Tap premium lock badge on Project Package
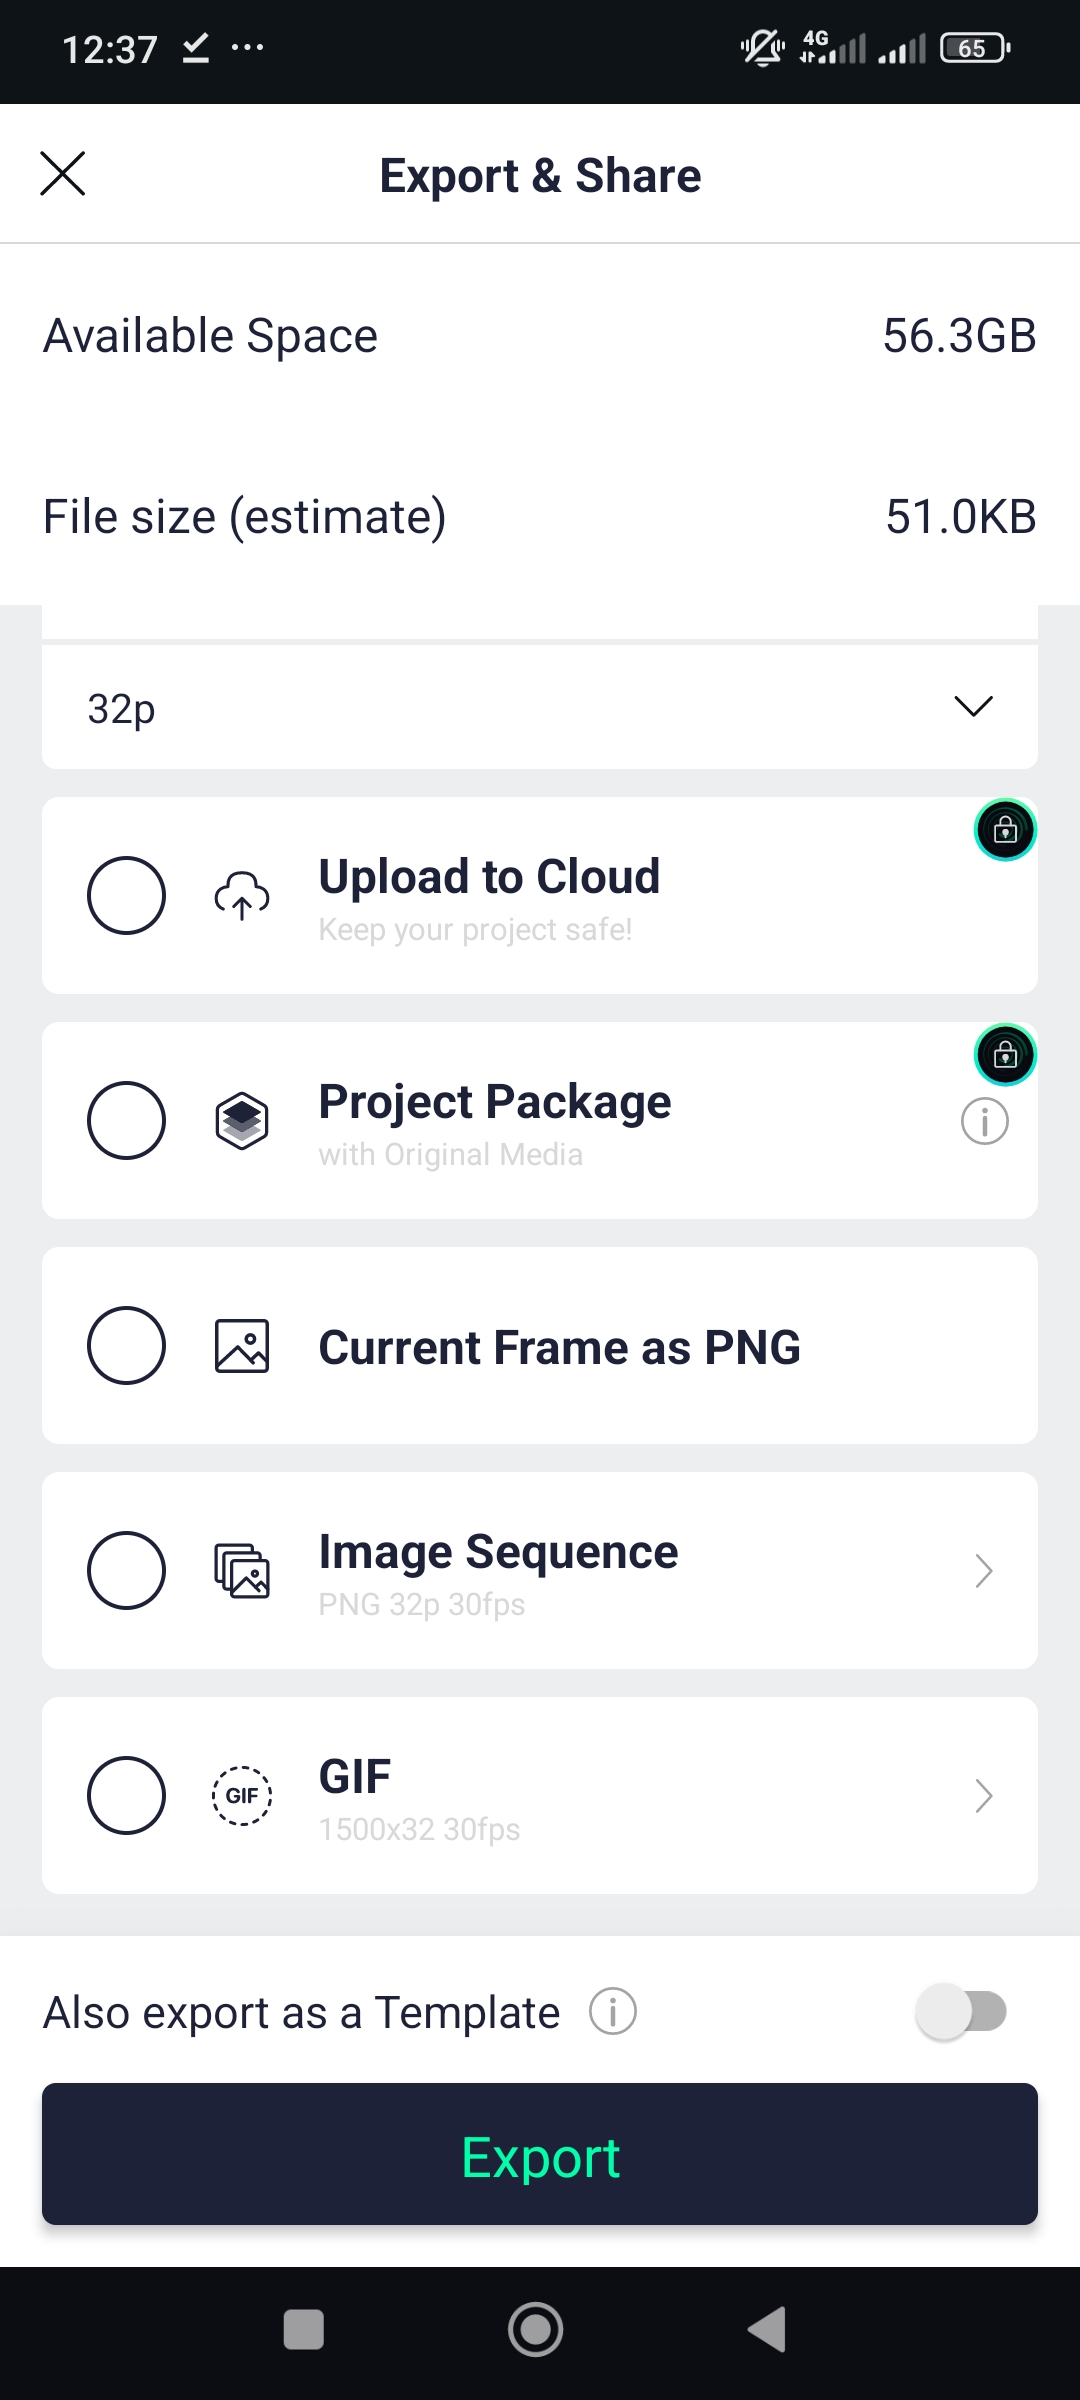Image resolution: width=1080 pixels, height=2400 pixels. click(x=1005, y=1055)
